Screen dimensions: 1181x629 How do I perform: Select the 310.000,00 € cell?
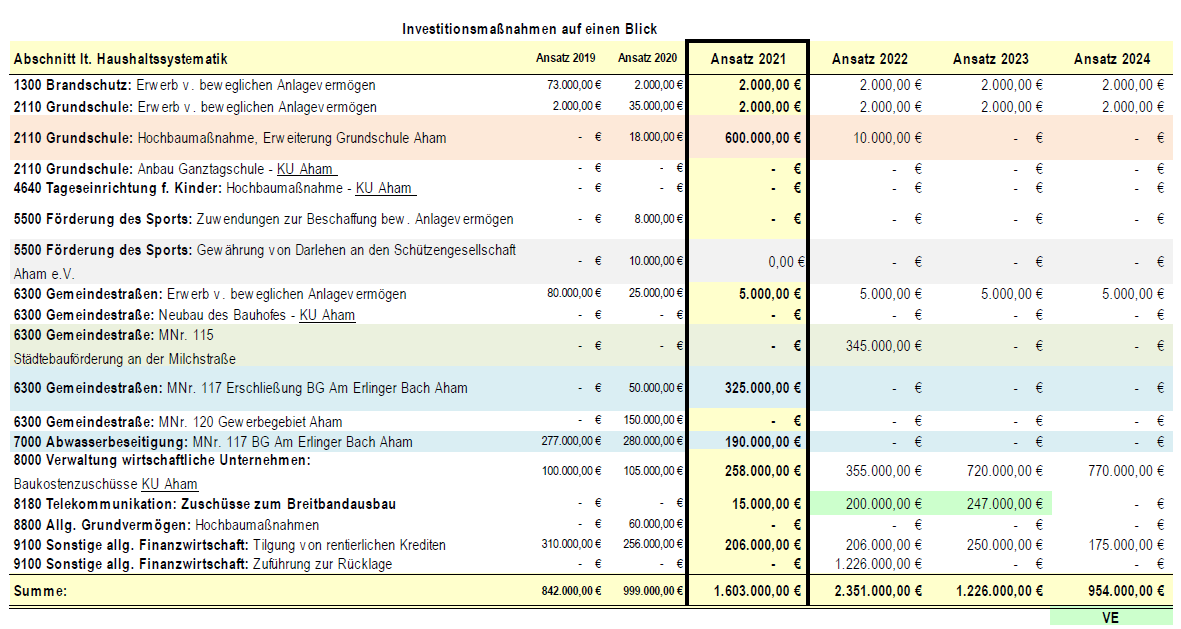click(x=571, y=544)
